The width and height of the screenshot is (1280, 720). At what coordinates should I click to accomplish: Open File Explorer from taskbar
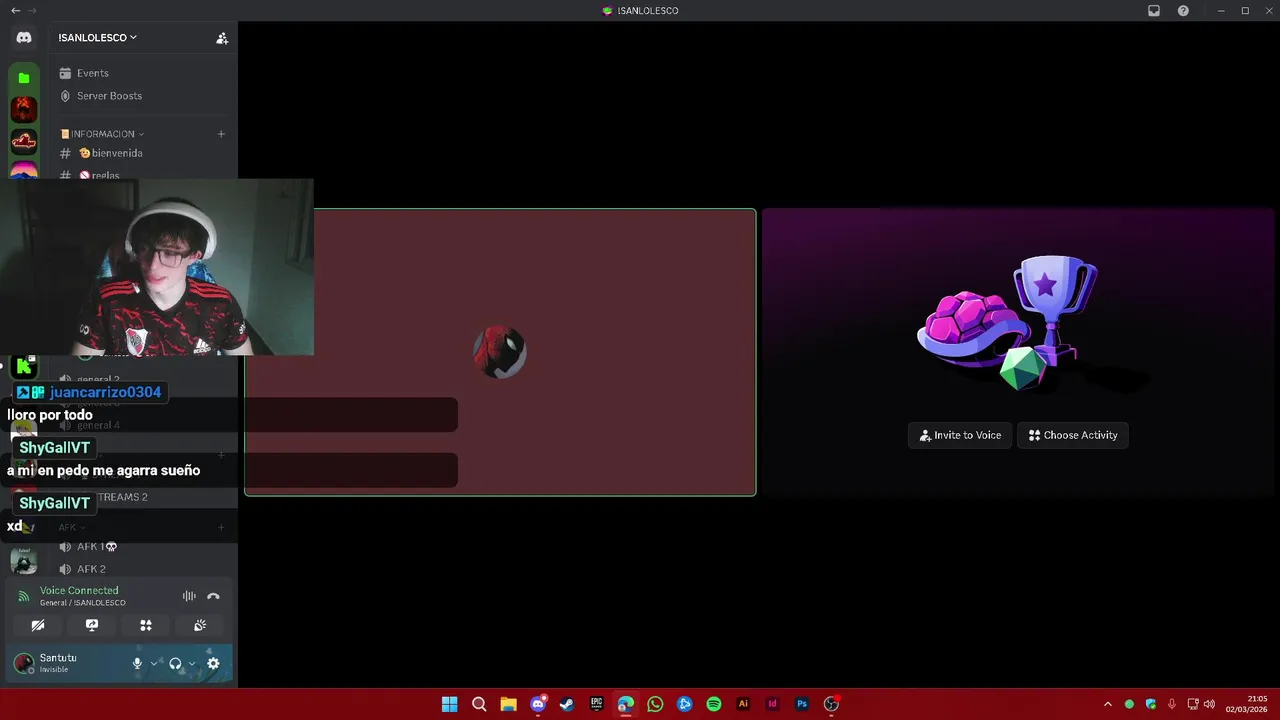point(508,704)
